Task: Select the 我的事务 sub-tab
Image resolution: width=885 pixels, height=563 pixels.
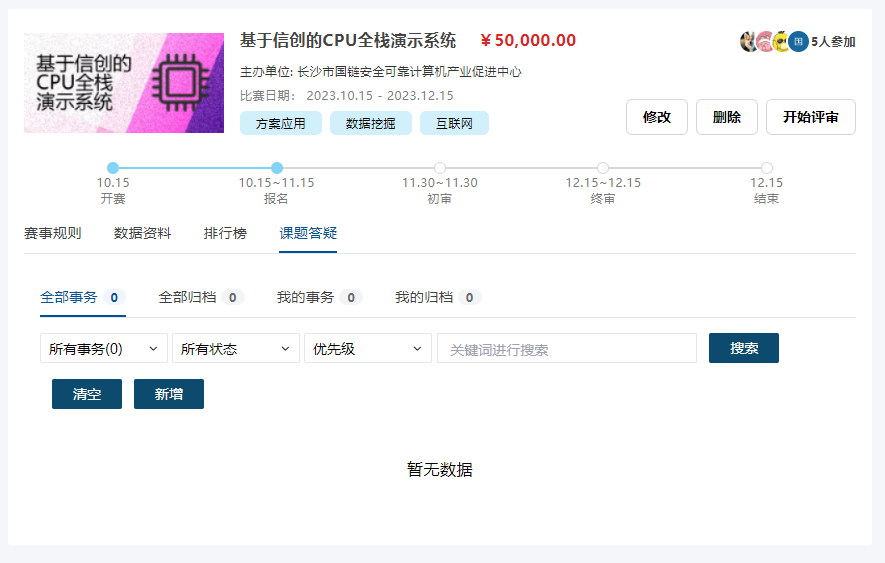Action: (318, 297)
